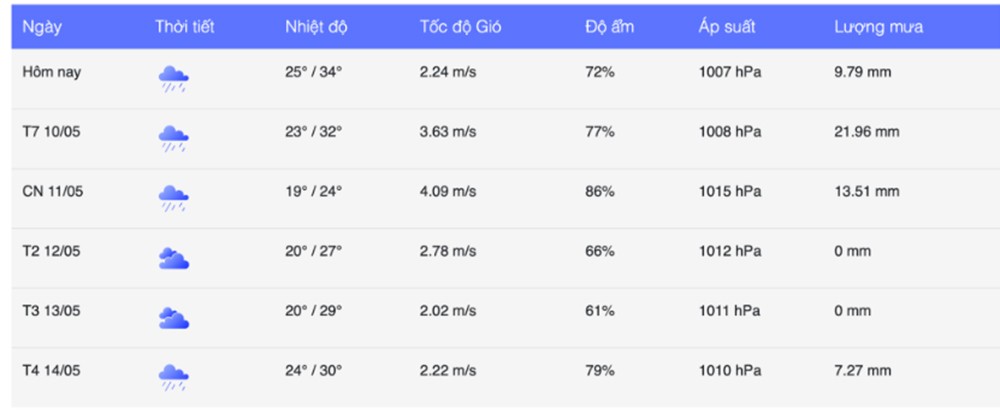The width and height of the screenshot is (1000, 418).
Task: Click the rain icon in CN 11/05 row
Action: point(173,198)
